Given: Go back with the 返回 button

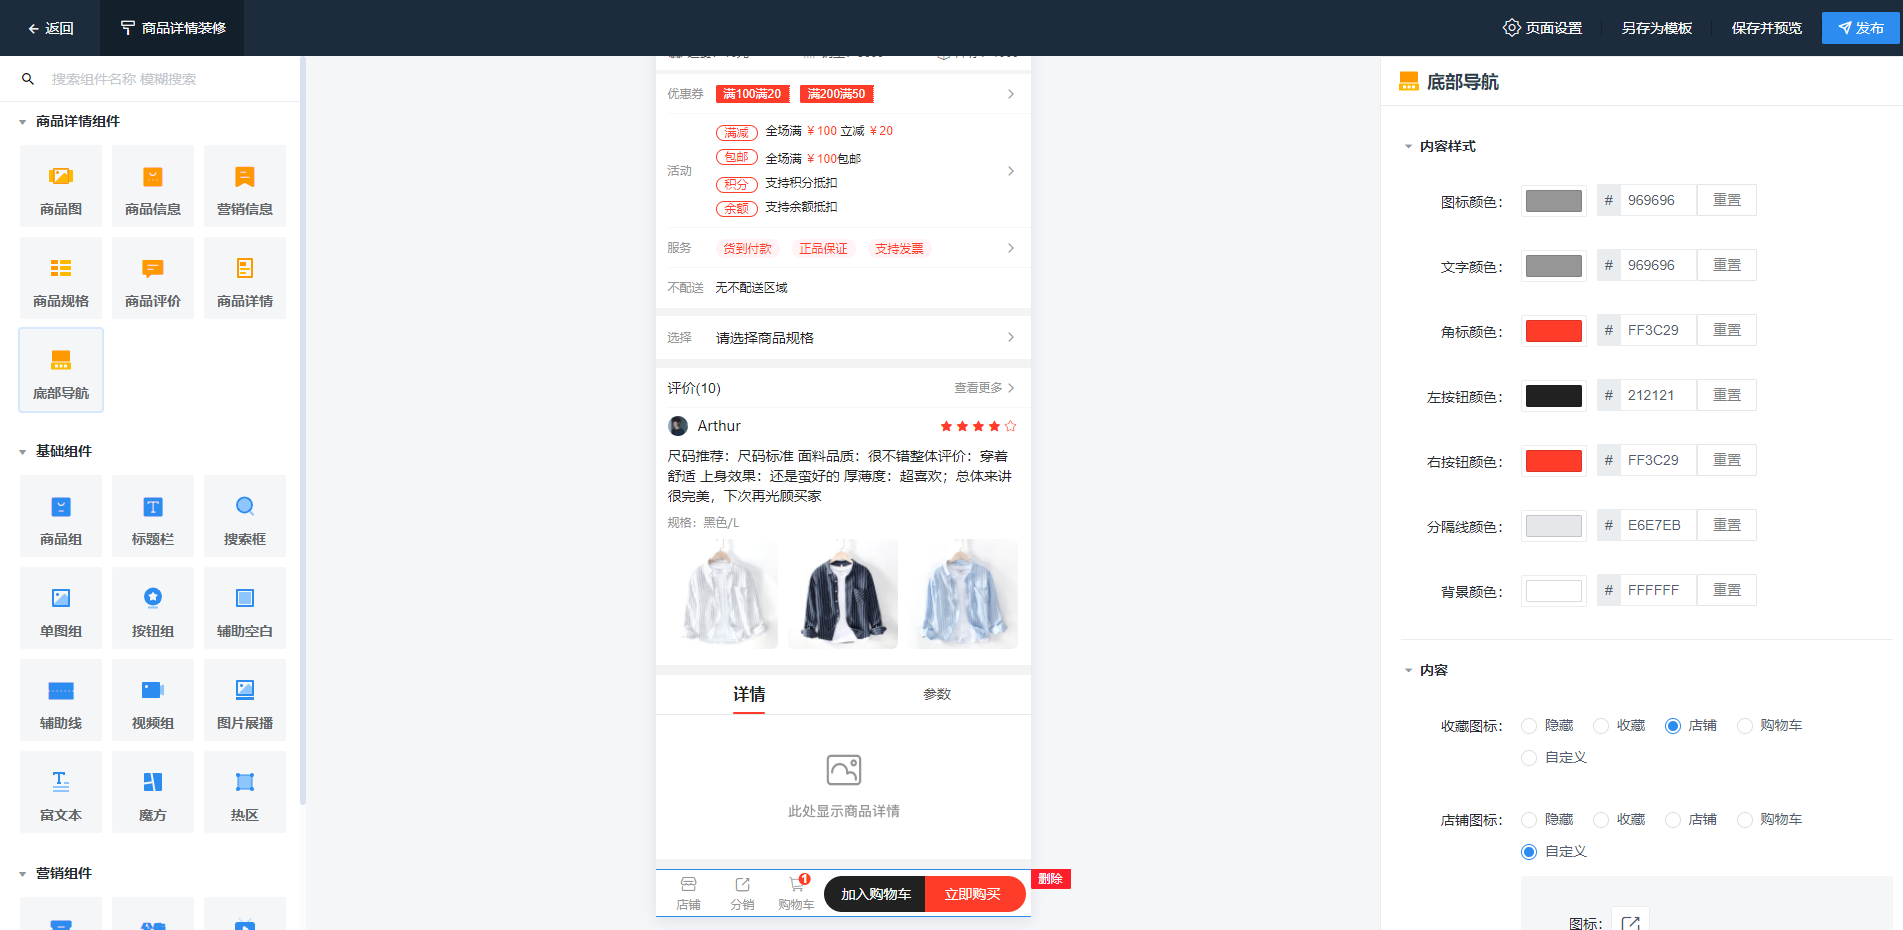Looking at the screenshot, I should [x=50, y=28].
